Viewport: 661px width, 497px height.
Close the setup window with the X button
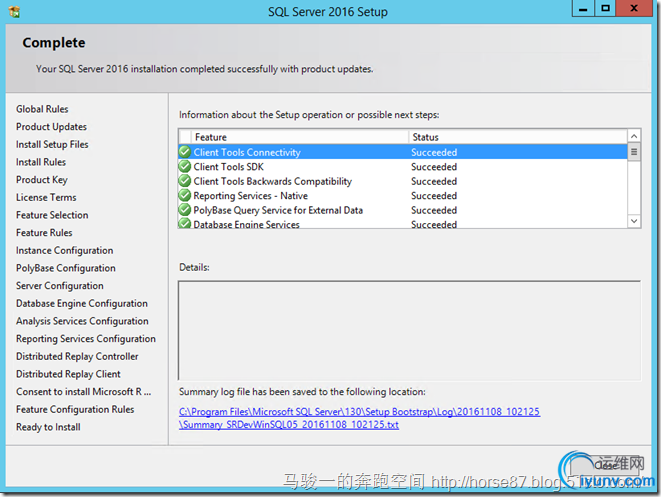tap(634, 8)
